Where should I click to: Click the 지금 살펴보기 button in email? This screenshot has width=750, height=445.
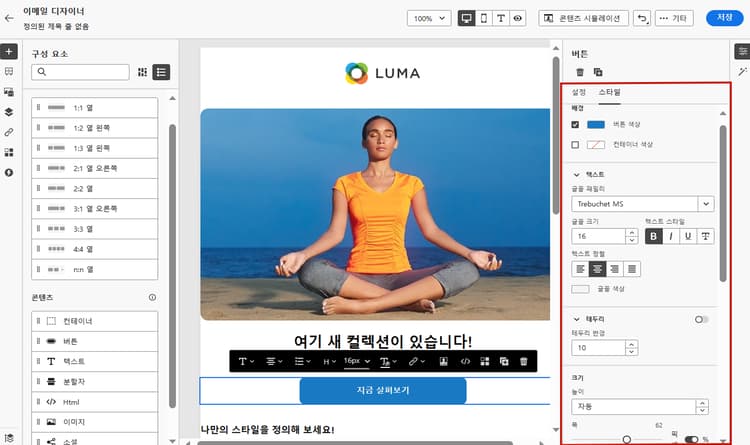[x=383, y=390]
